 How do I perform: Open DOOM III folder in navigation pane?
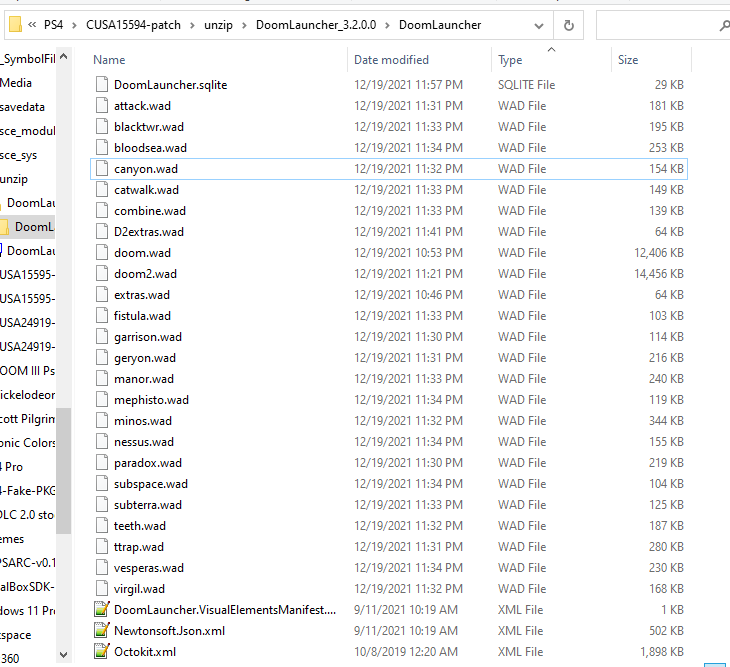coord(27,371)
